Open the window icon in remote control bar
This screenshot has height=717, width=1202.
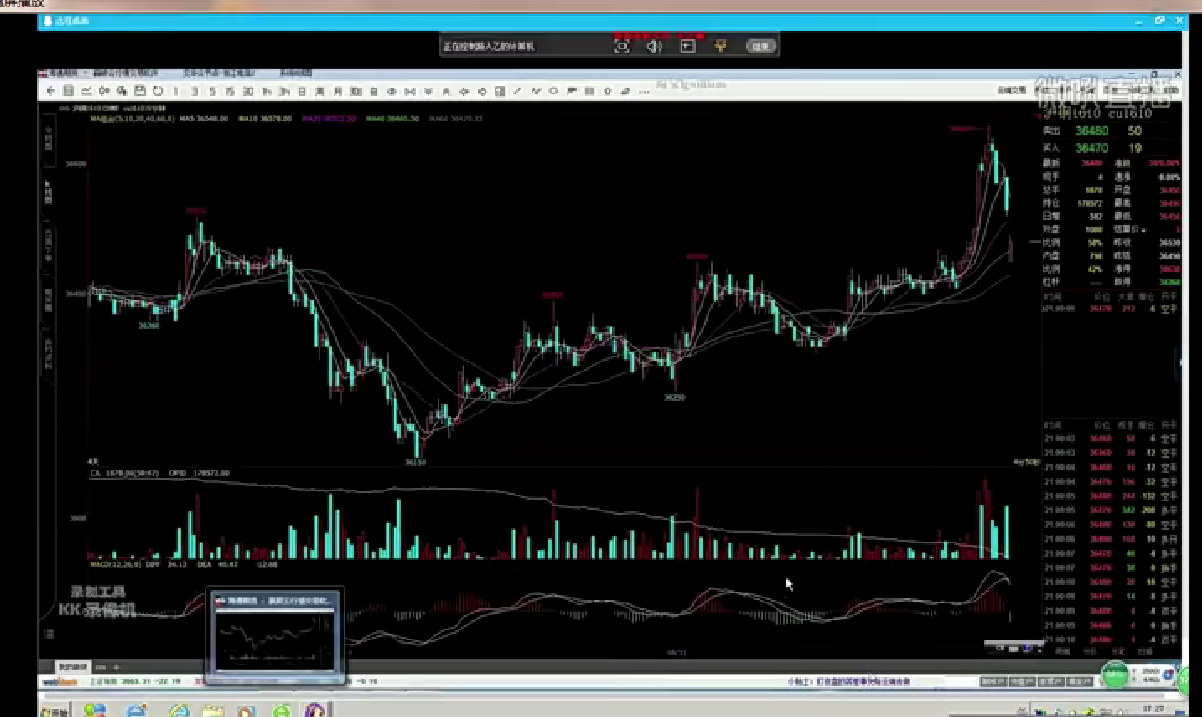[687, 46]
